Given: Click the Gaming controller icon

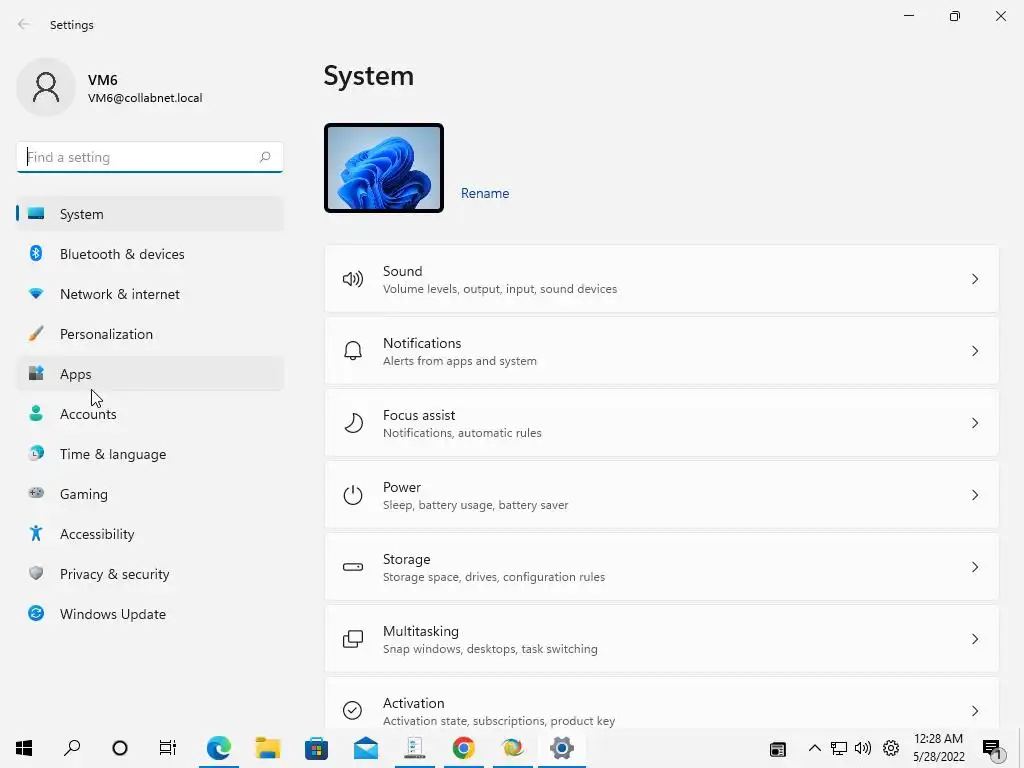Looking at the screenshot, I should coord(36,493).
